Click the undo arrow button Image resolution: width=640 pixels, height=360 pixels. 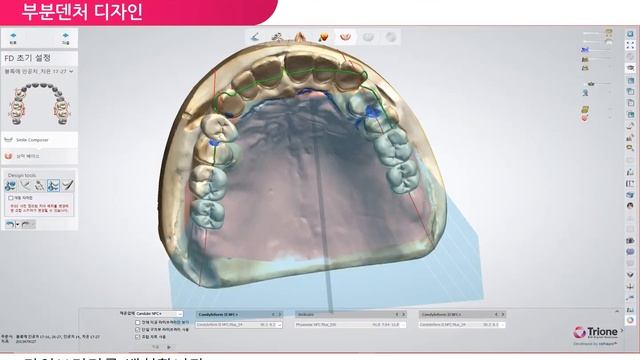pyautogui.click(x=10, y=224)
